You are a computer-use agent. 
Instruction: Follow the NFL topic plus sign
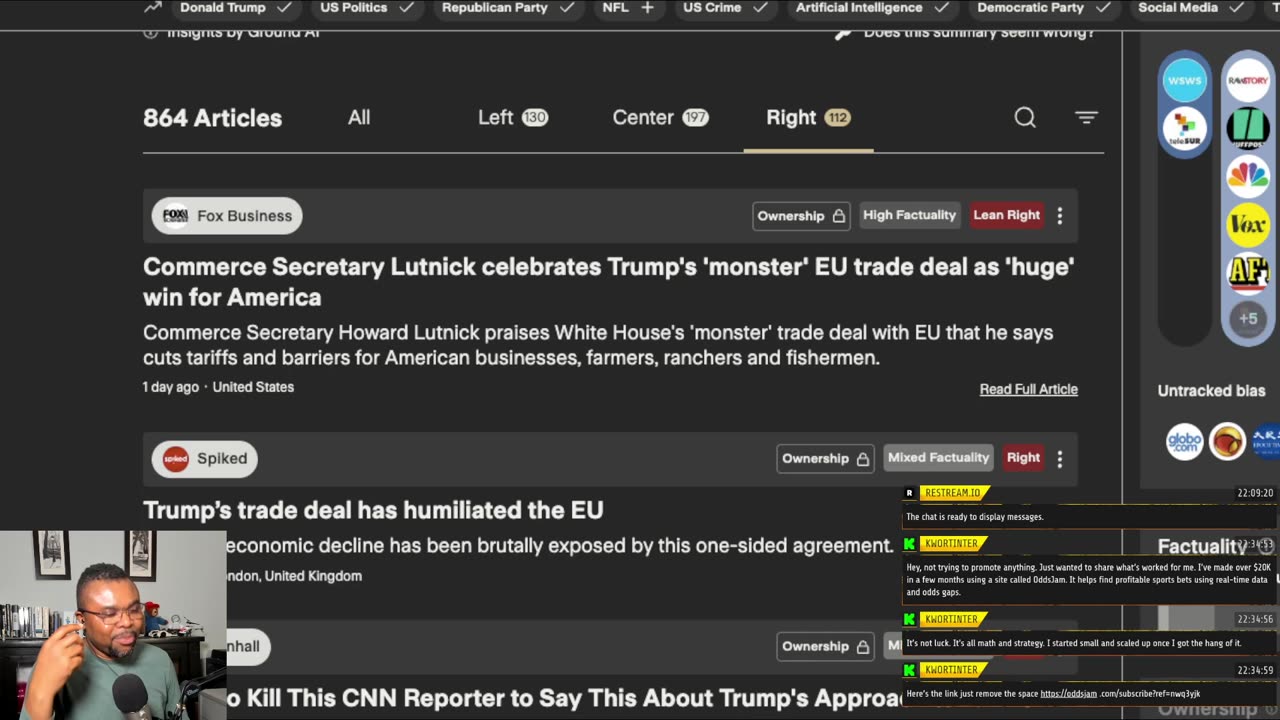click(647, 7)
